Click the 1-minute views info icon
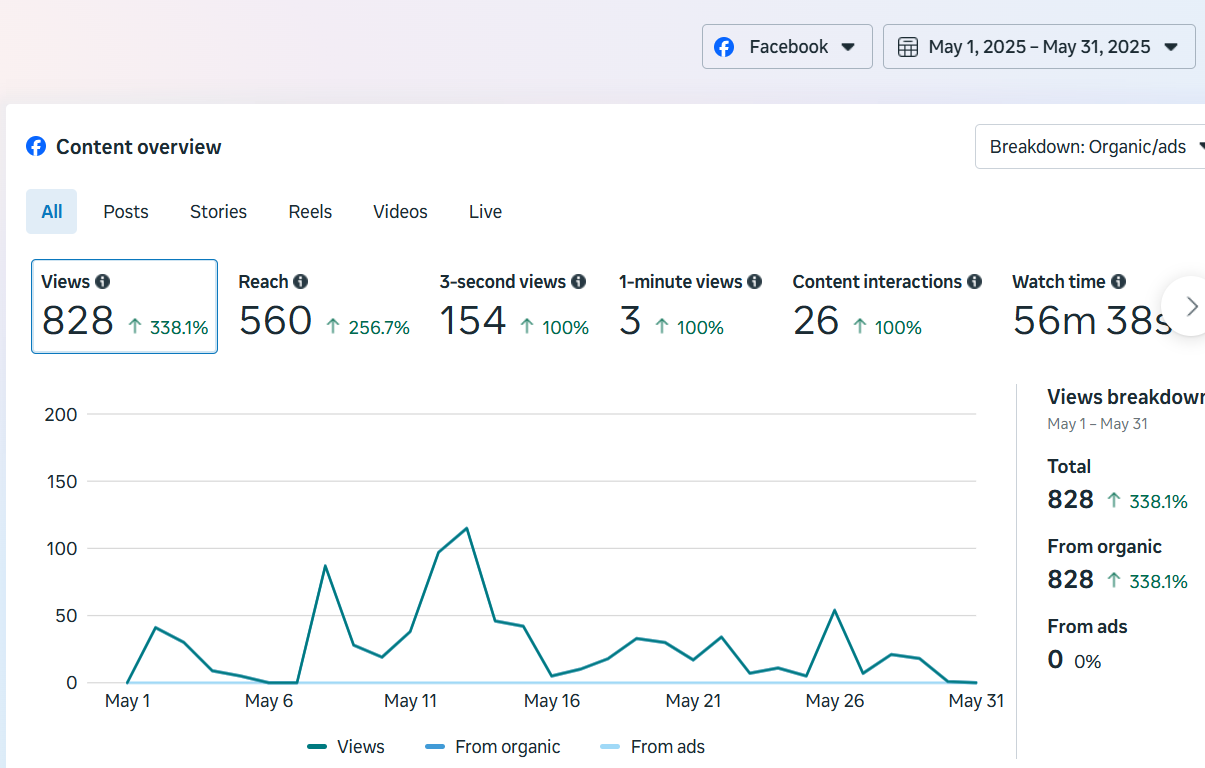Viewport: 1205px width, 768px height. click(x=754, y=282)
